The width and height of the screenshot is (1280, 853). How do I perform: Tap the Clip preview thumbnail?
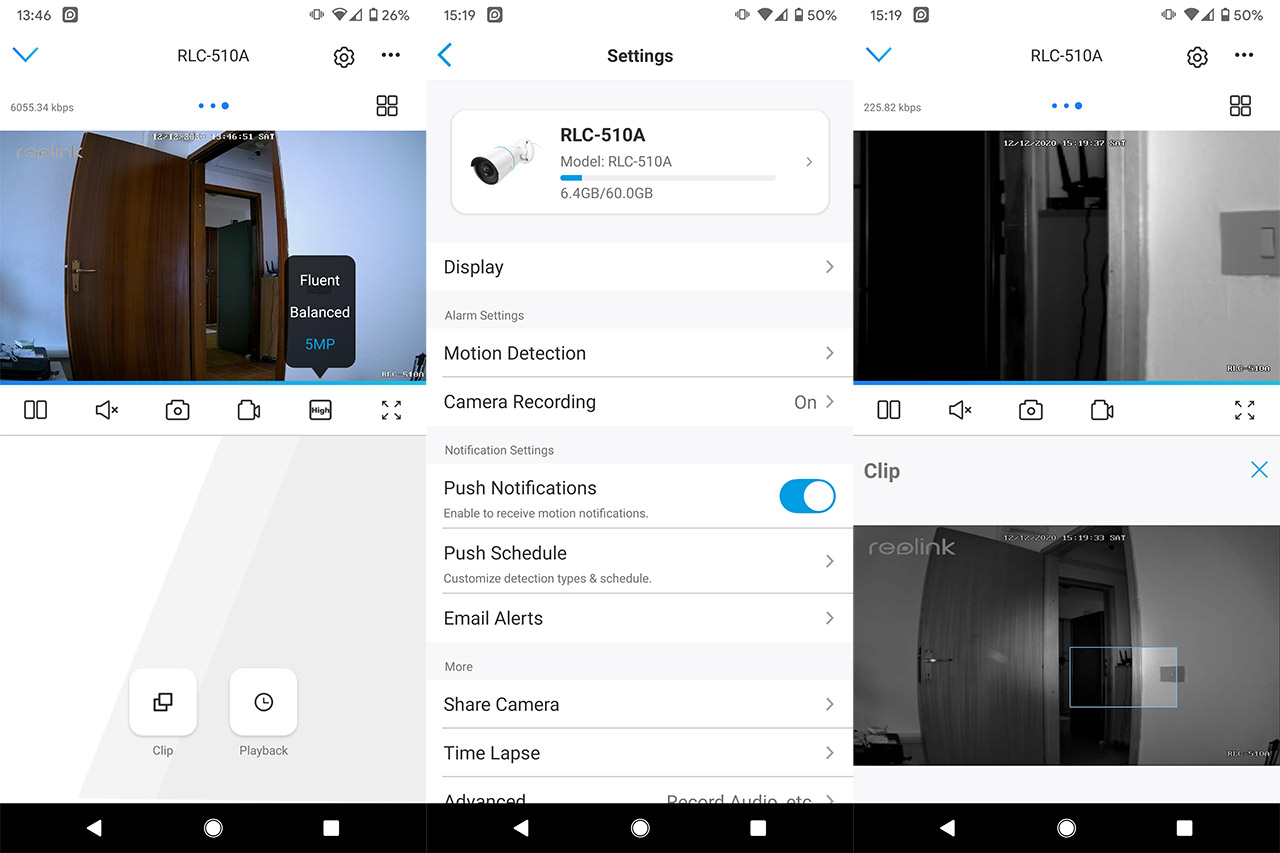(x=1066, y=645)
